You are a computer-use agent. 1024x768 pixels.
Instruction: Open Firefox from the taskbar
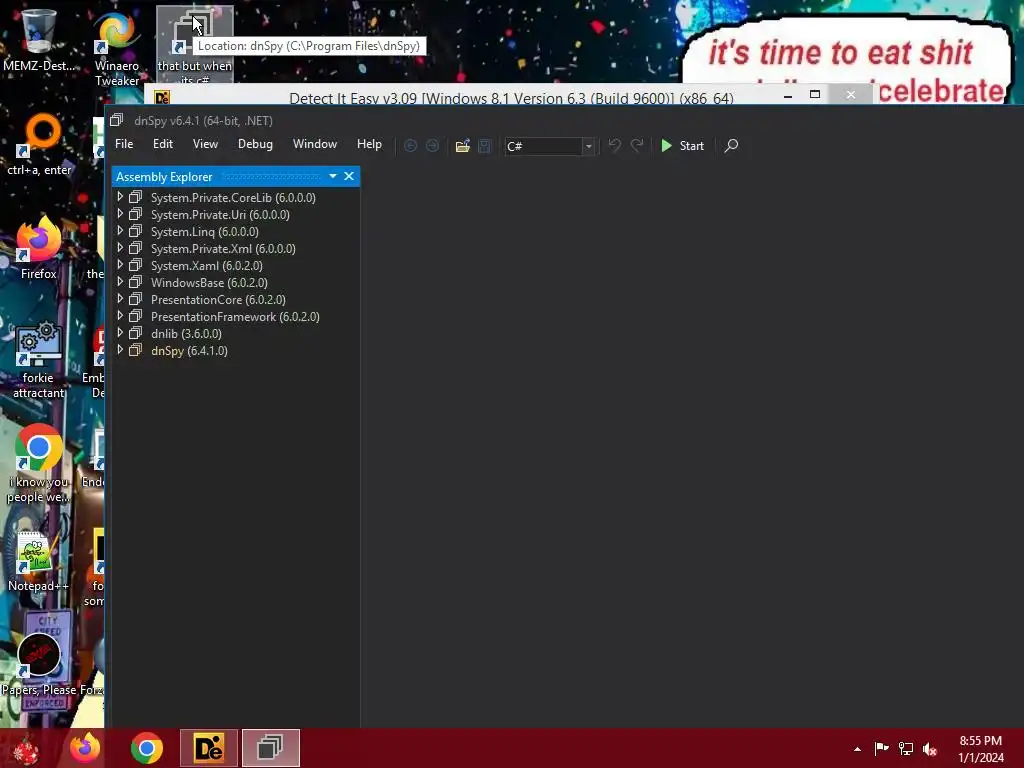point(85,748)
